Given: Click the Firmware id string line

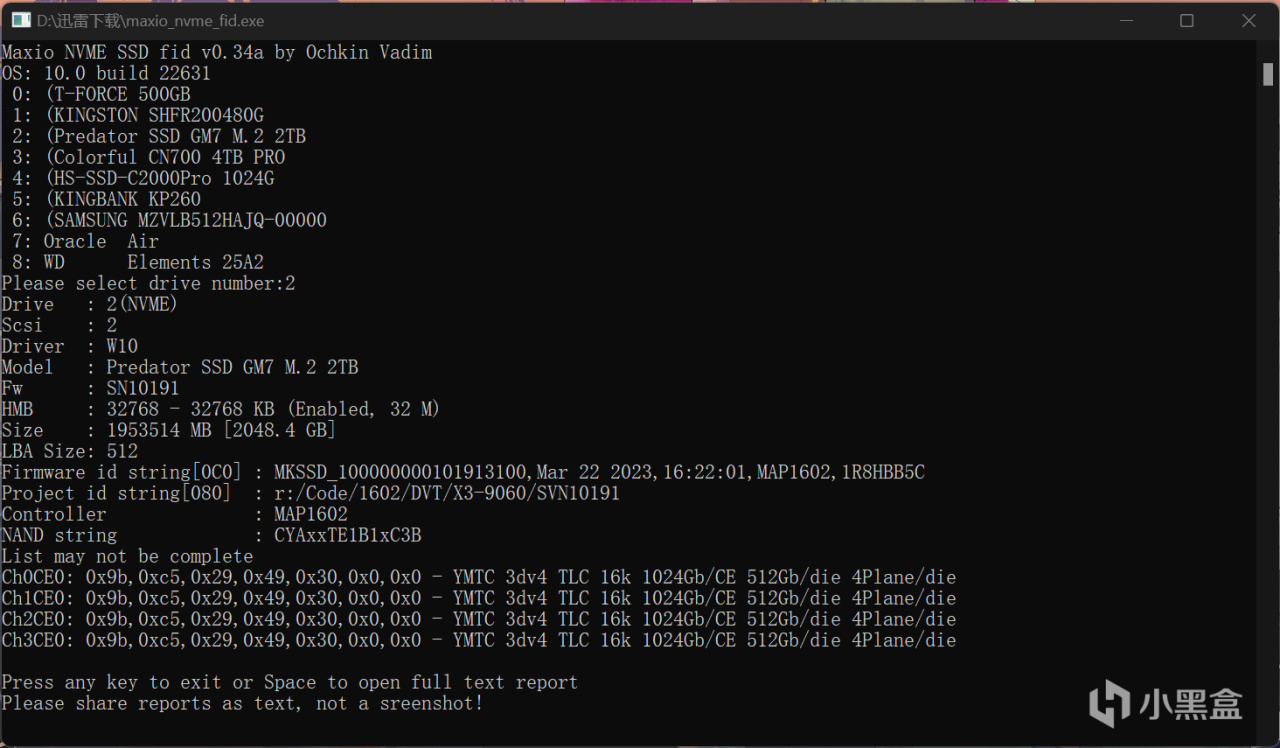Looking at the screenshot, I should click(462, 472).
